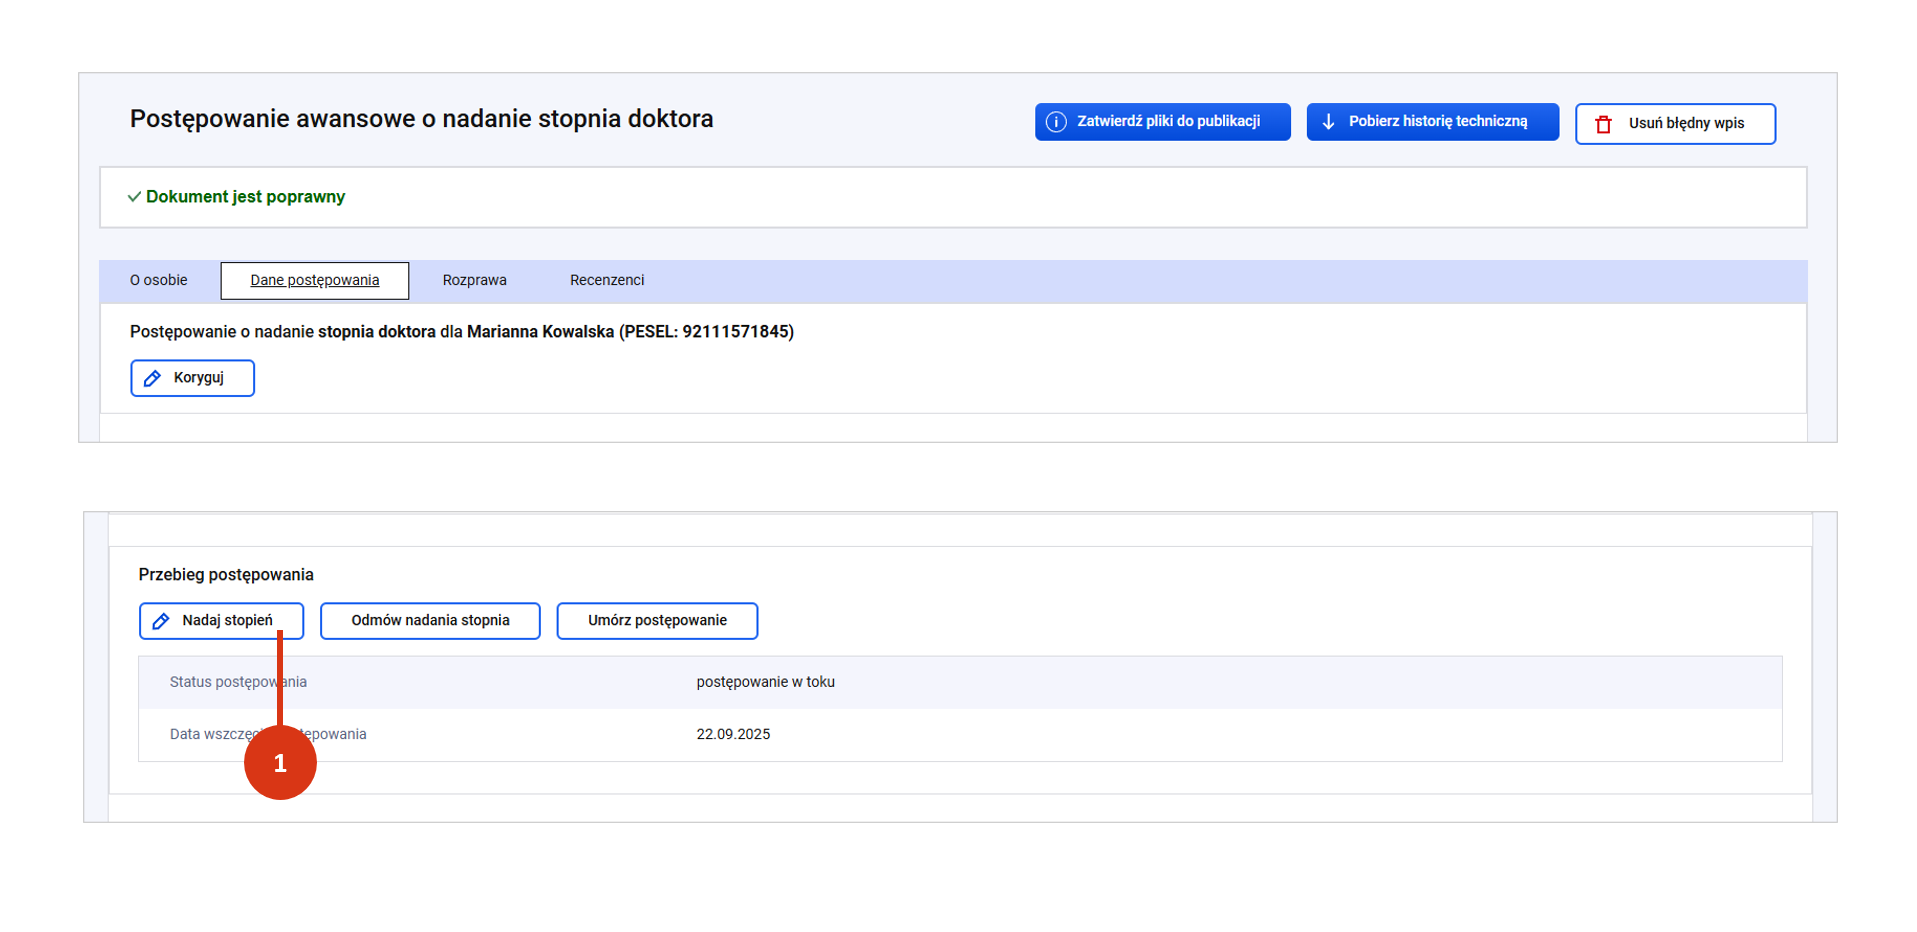The width and height of the screenshot is (1917, 932).
Task: Choose Odmów nadania stopnia
Action: [x=430, y=621]
